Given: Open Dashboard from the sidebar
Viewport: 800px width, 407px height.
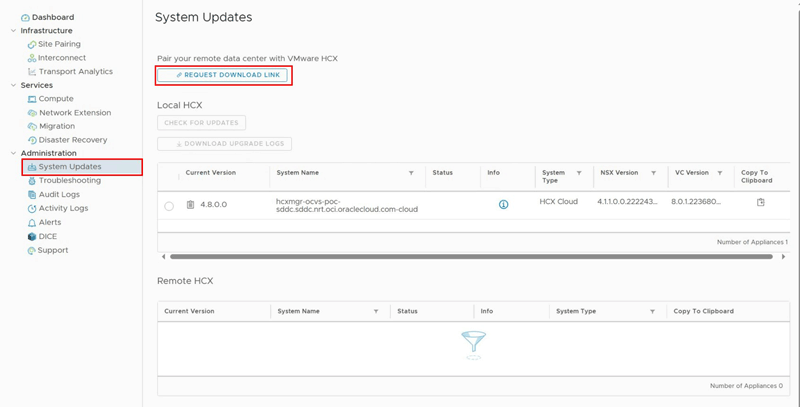Looking at the screenshot, I should tap(53, 17).
